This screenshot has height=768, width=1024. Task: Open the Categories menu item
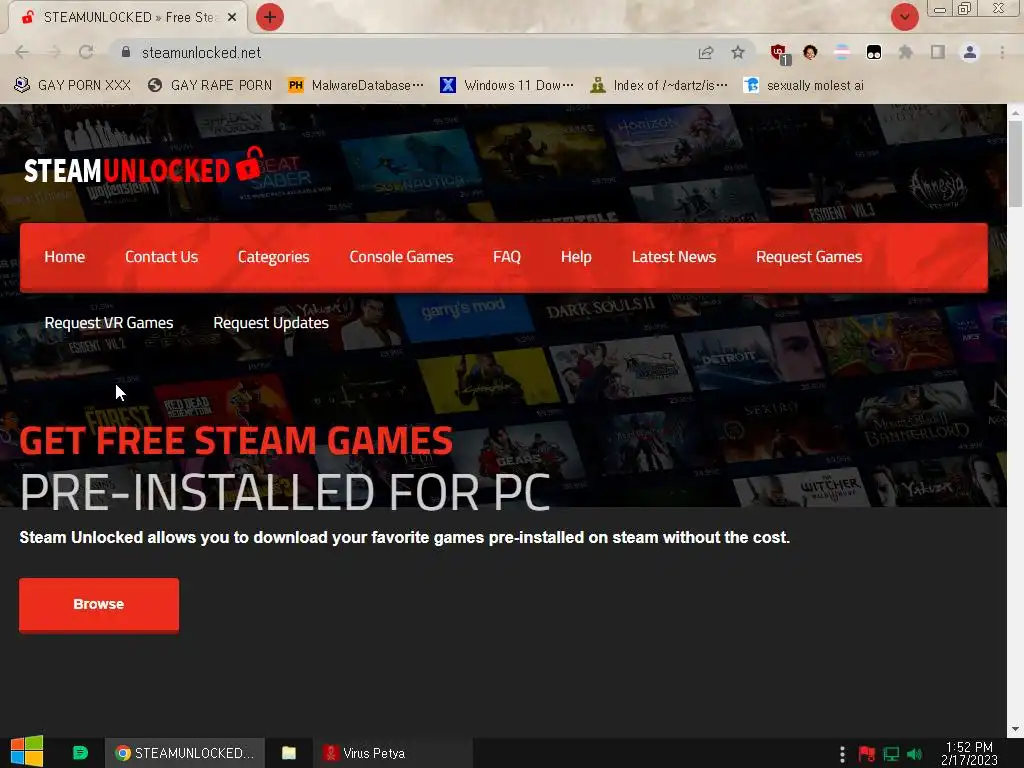tap(274, 257)
